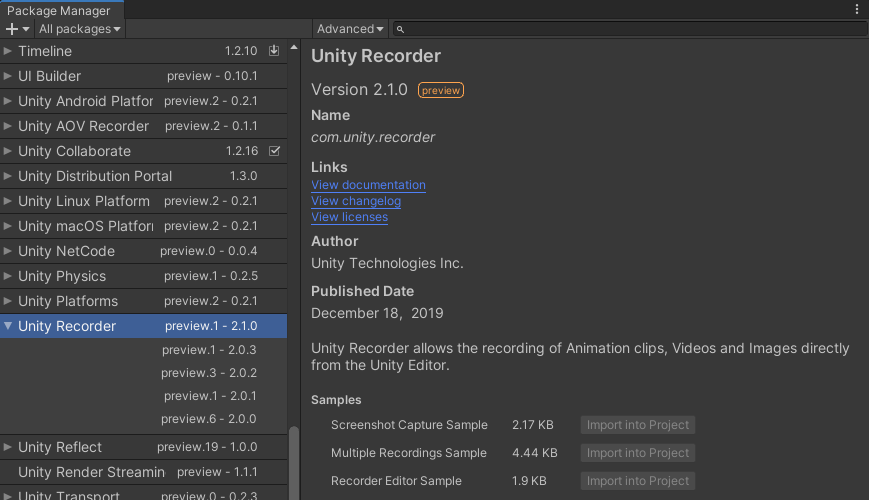Expand Unity Physics versions
This screenshot has width=869, height=500.
[8, 275]
